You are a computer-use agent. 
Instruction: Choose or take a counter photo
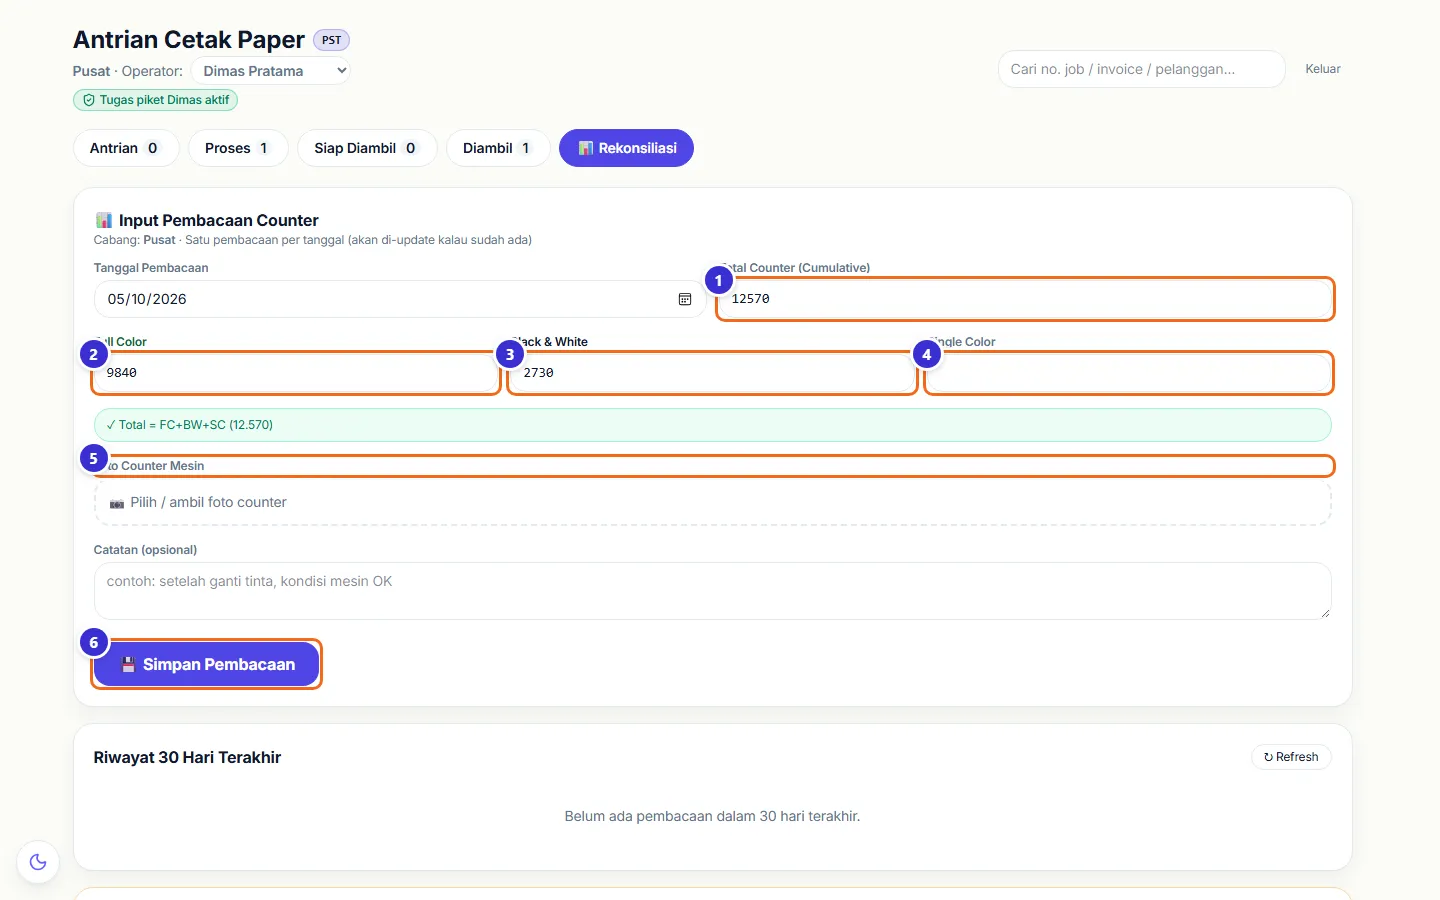click(x=713, y=502)
